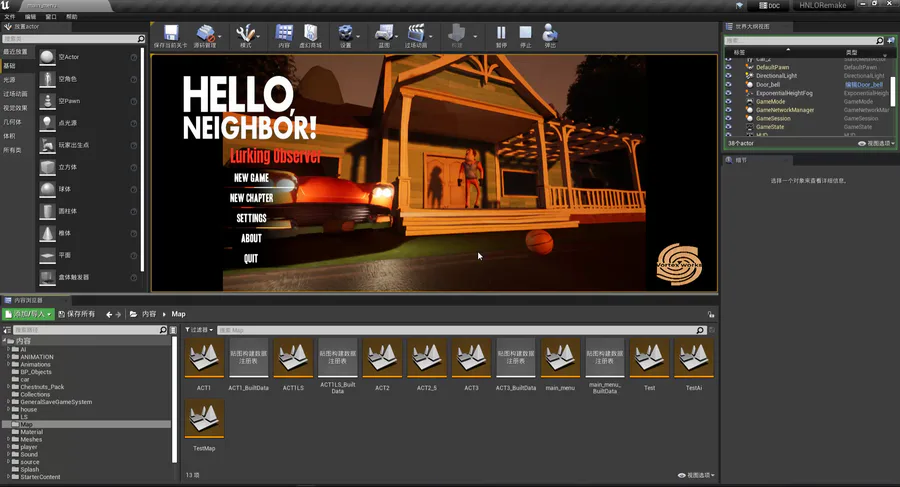Select the Box Trigger (盒体触发器) icon
900x487 pixels.
pyautogui.click(x=47, y=277)
